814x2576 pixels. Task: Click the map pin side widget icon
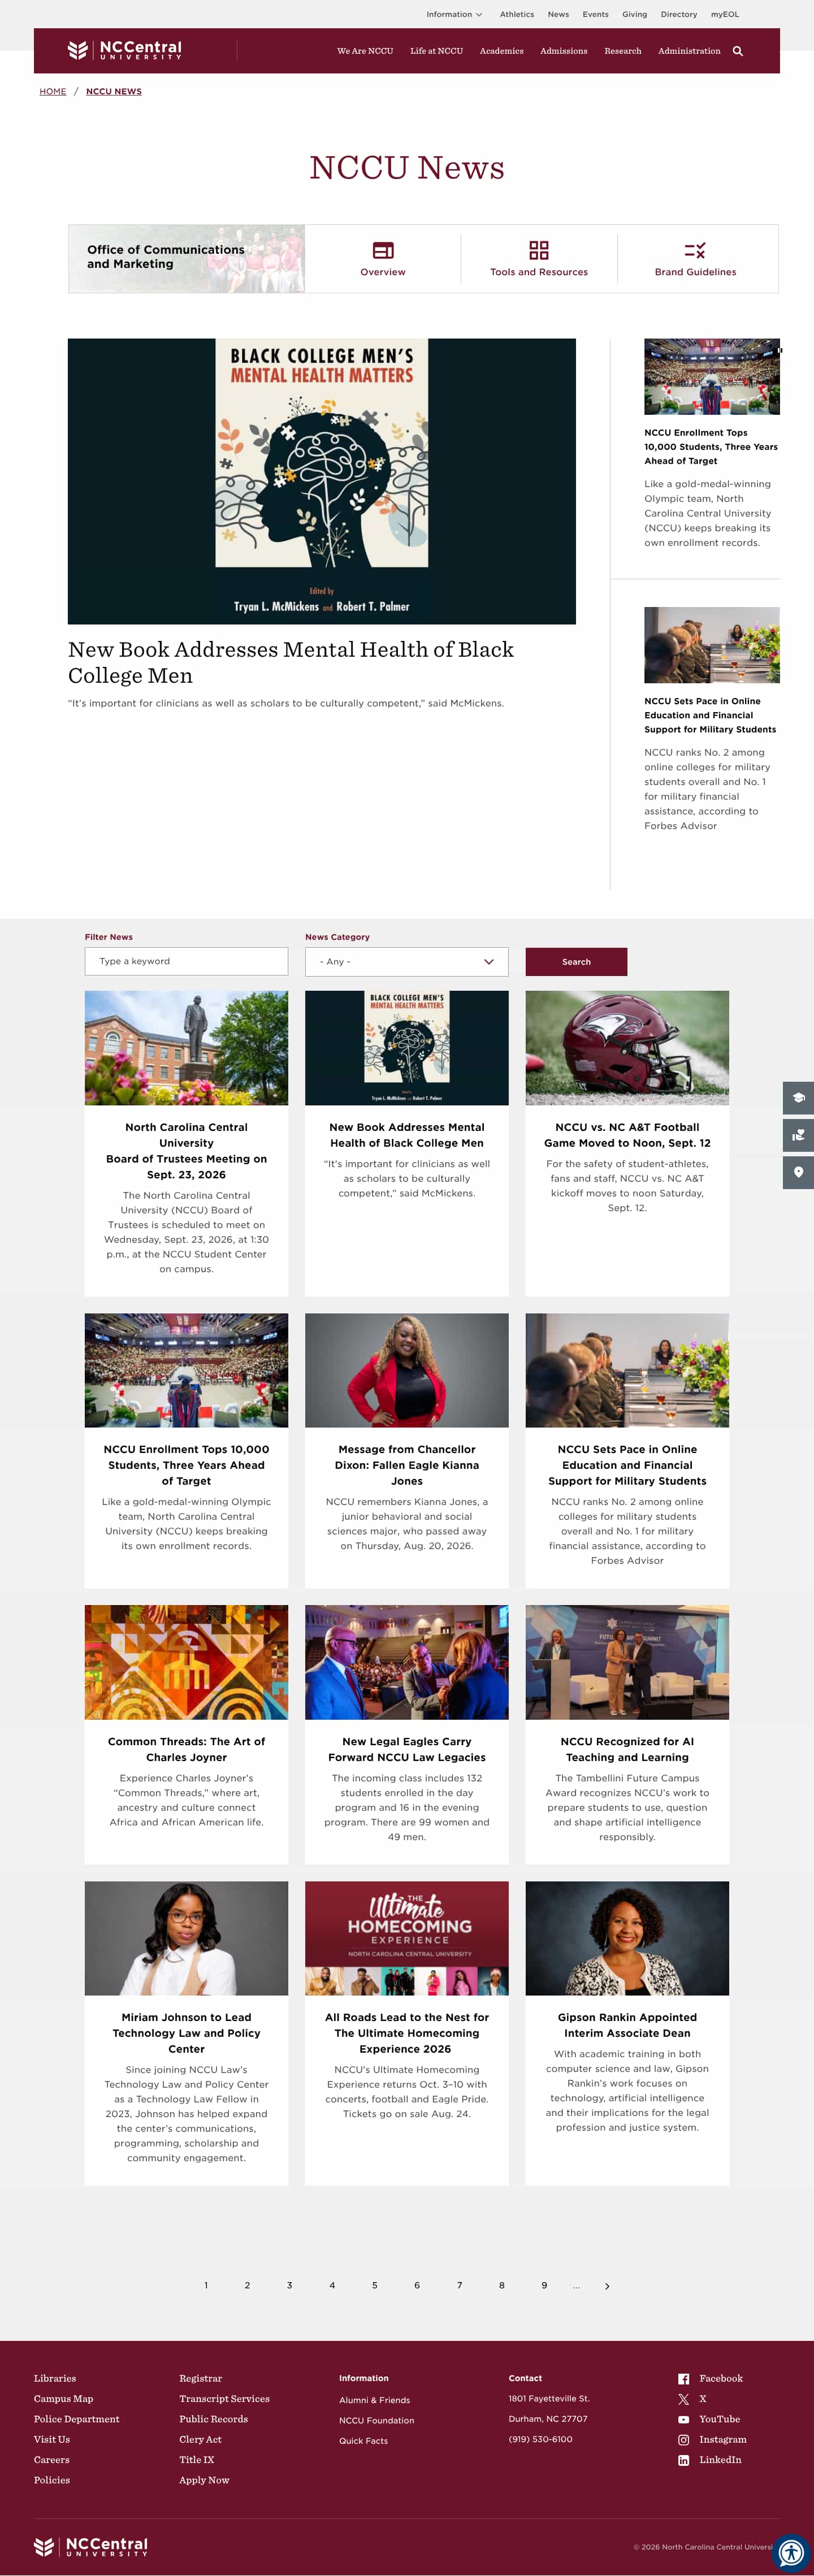coord(798,1172)
